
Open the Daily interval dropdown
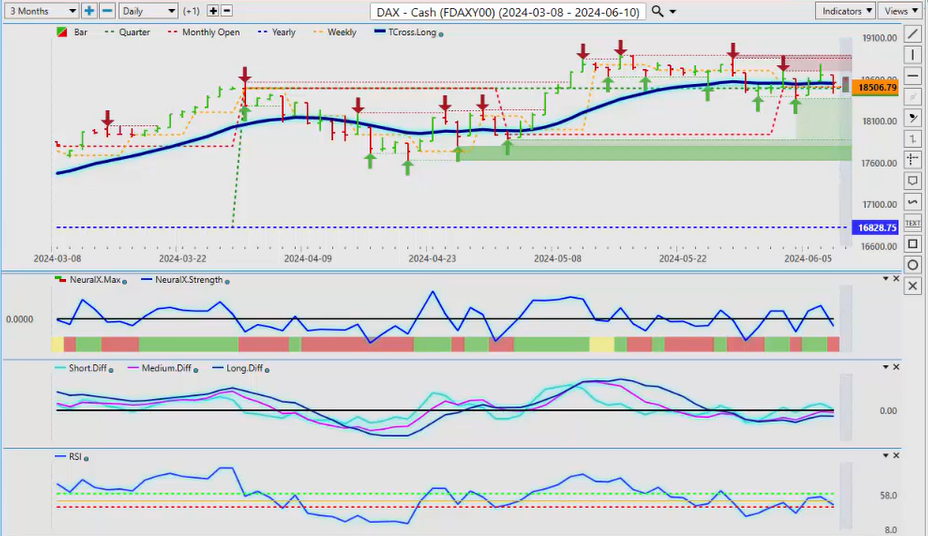pos(148,11)
